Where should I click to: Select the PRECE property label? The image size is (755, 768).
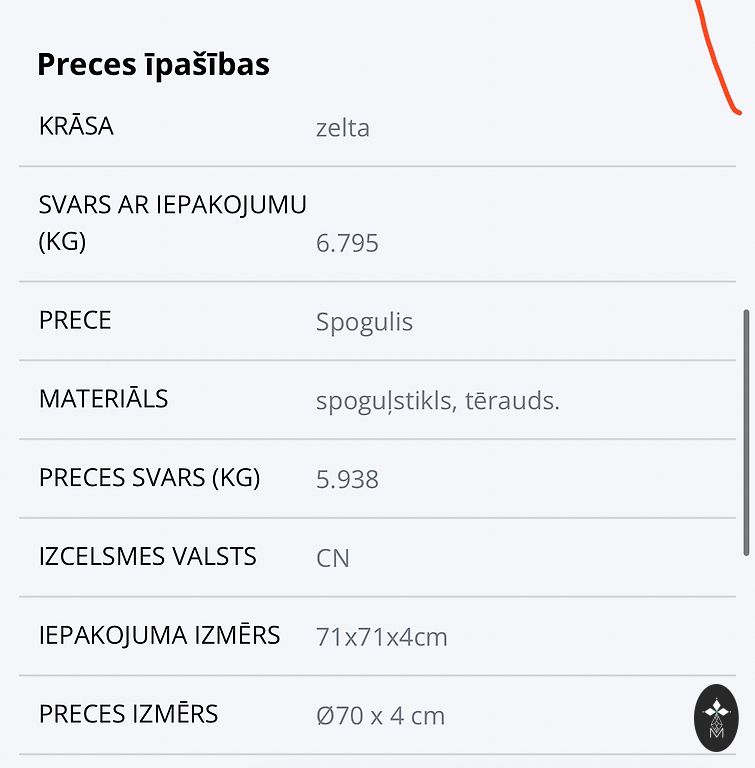75,321
